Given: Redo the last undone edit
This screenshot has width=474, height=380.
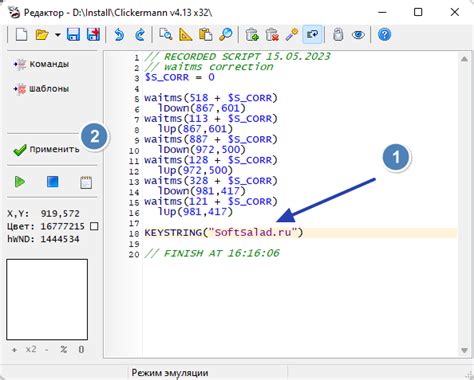Looking at the screenshot, I should point(140,35).
